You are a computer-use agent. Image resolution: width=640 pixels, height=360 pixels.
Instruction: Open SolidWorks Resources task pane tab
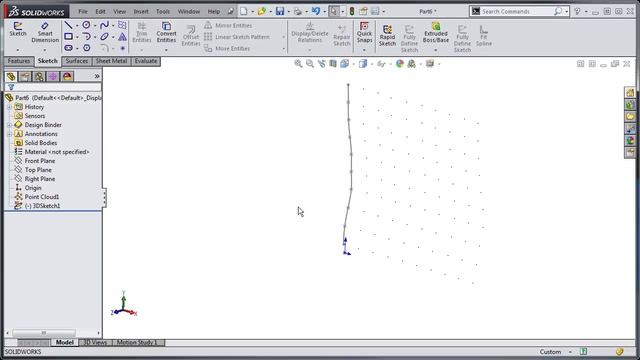coord(630,93)
